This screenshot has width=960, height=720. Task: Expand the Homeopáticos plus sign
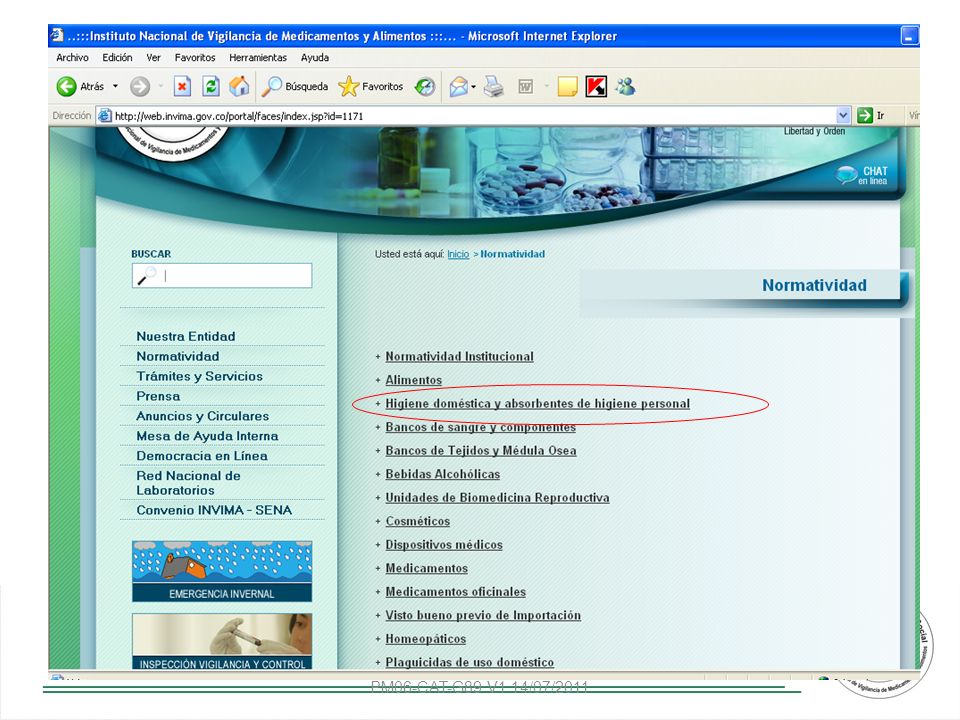[x=378, y=639]
